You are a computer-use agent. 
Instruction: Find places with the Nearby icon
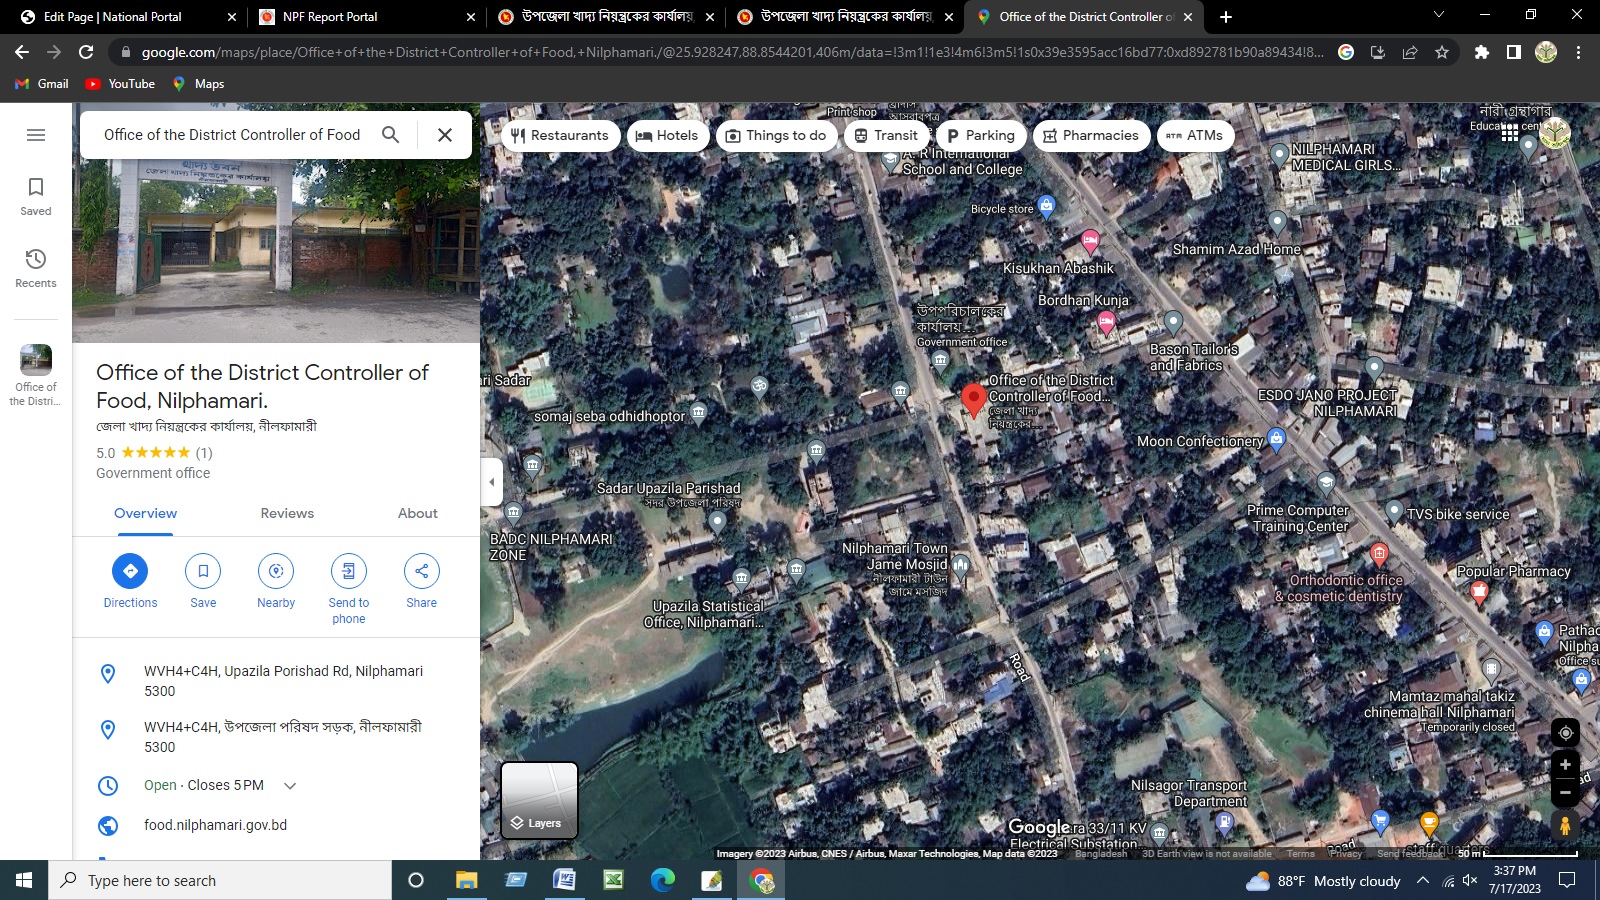pyautogui.click(x=276, y=571)
